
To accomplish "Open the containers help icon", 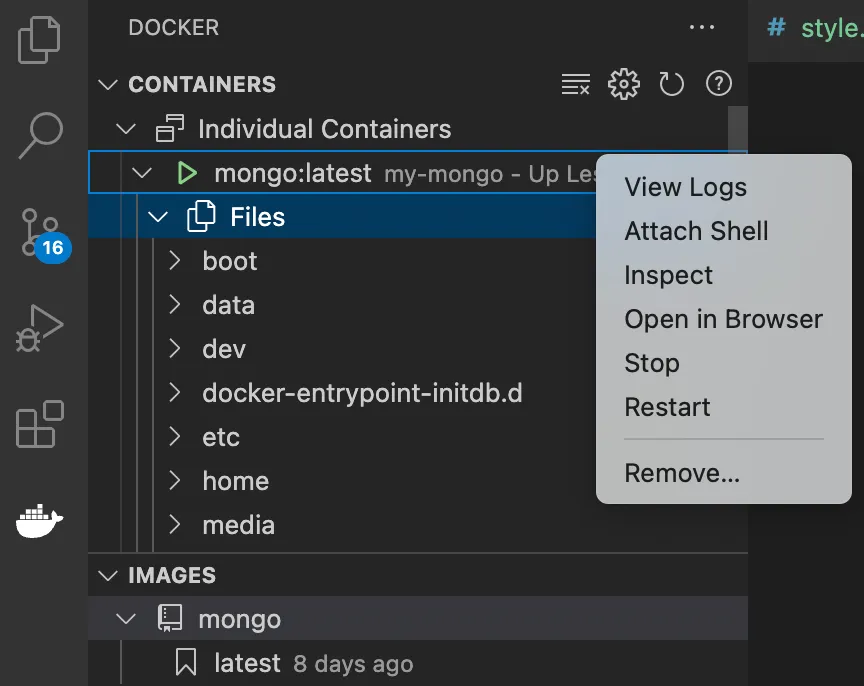I will [719, 84].
